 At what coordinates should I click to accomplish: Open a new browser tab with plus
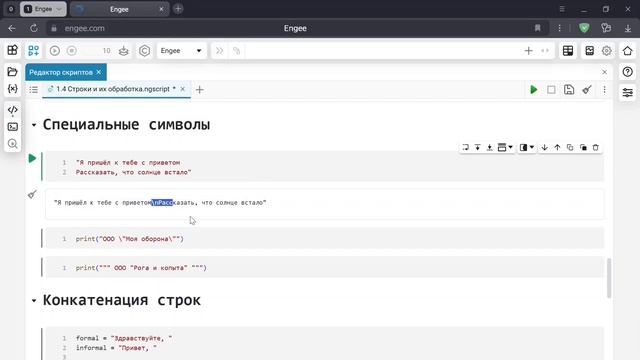click(x=178, y=9)
